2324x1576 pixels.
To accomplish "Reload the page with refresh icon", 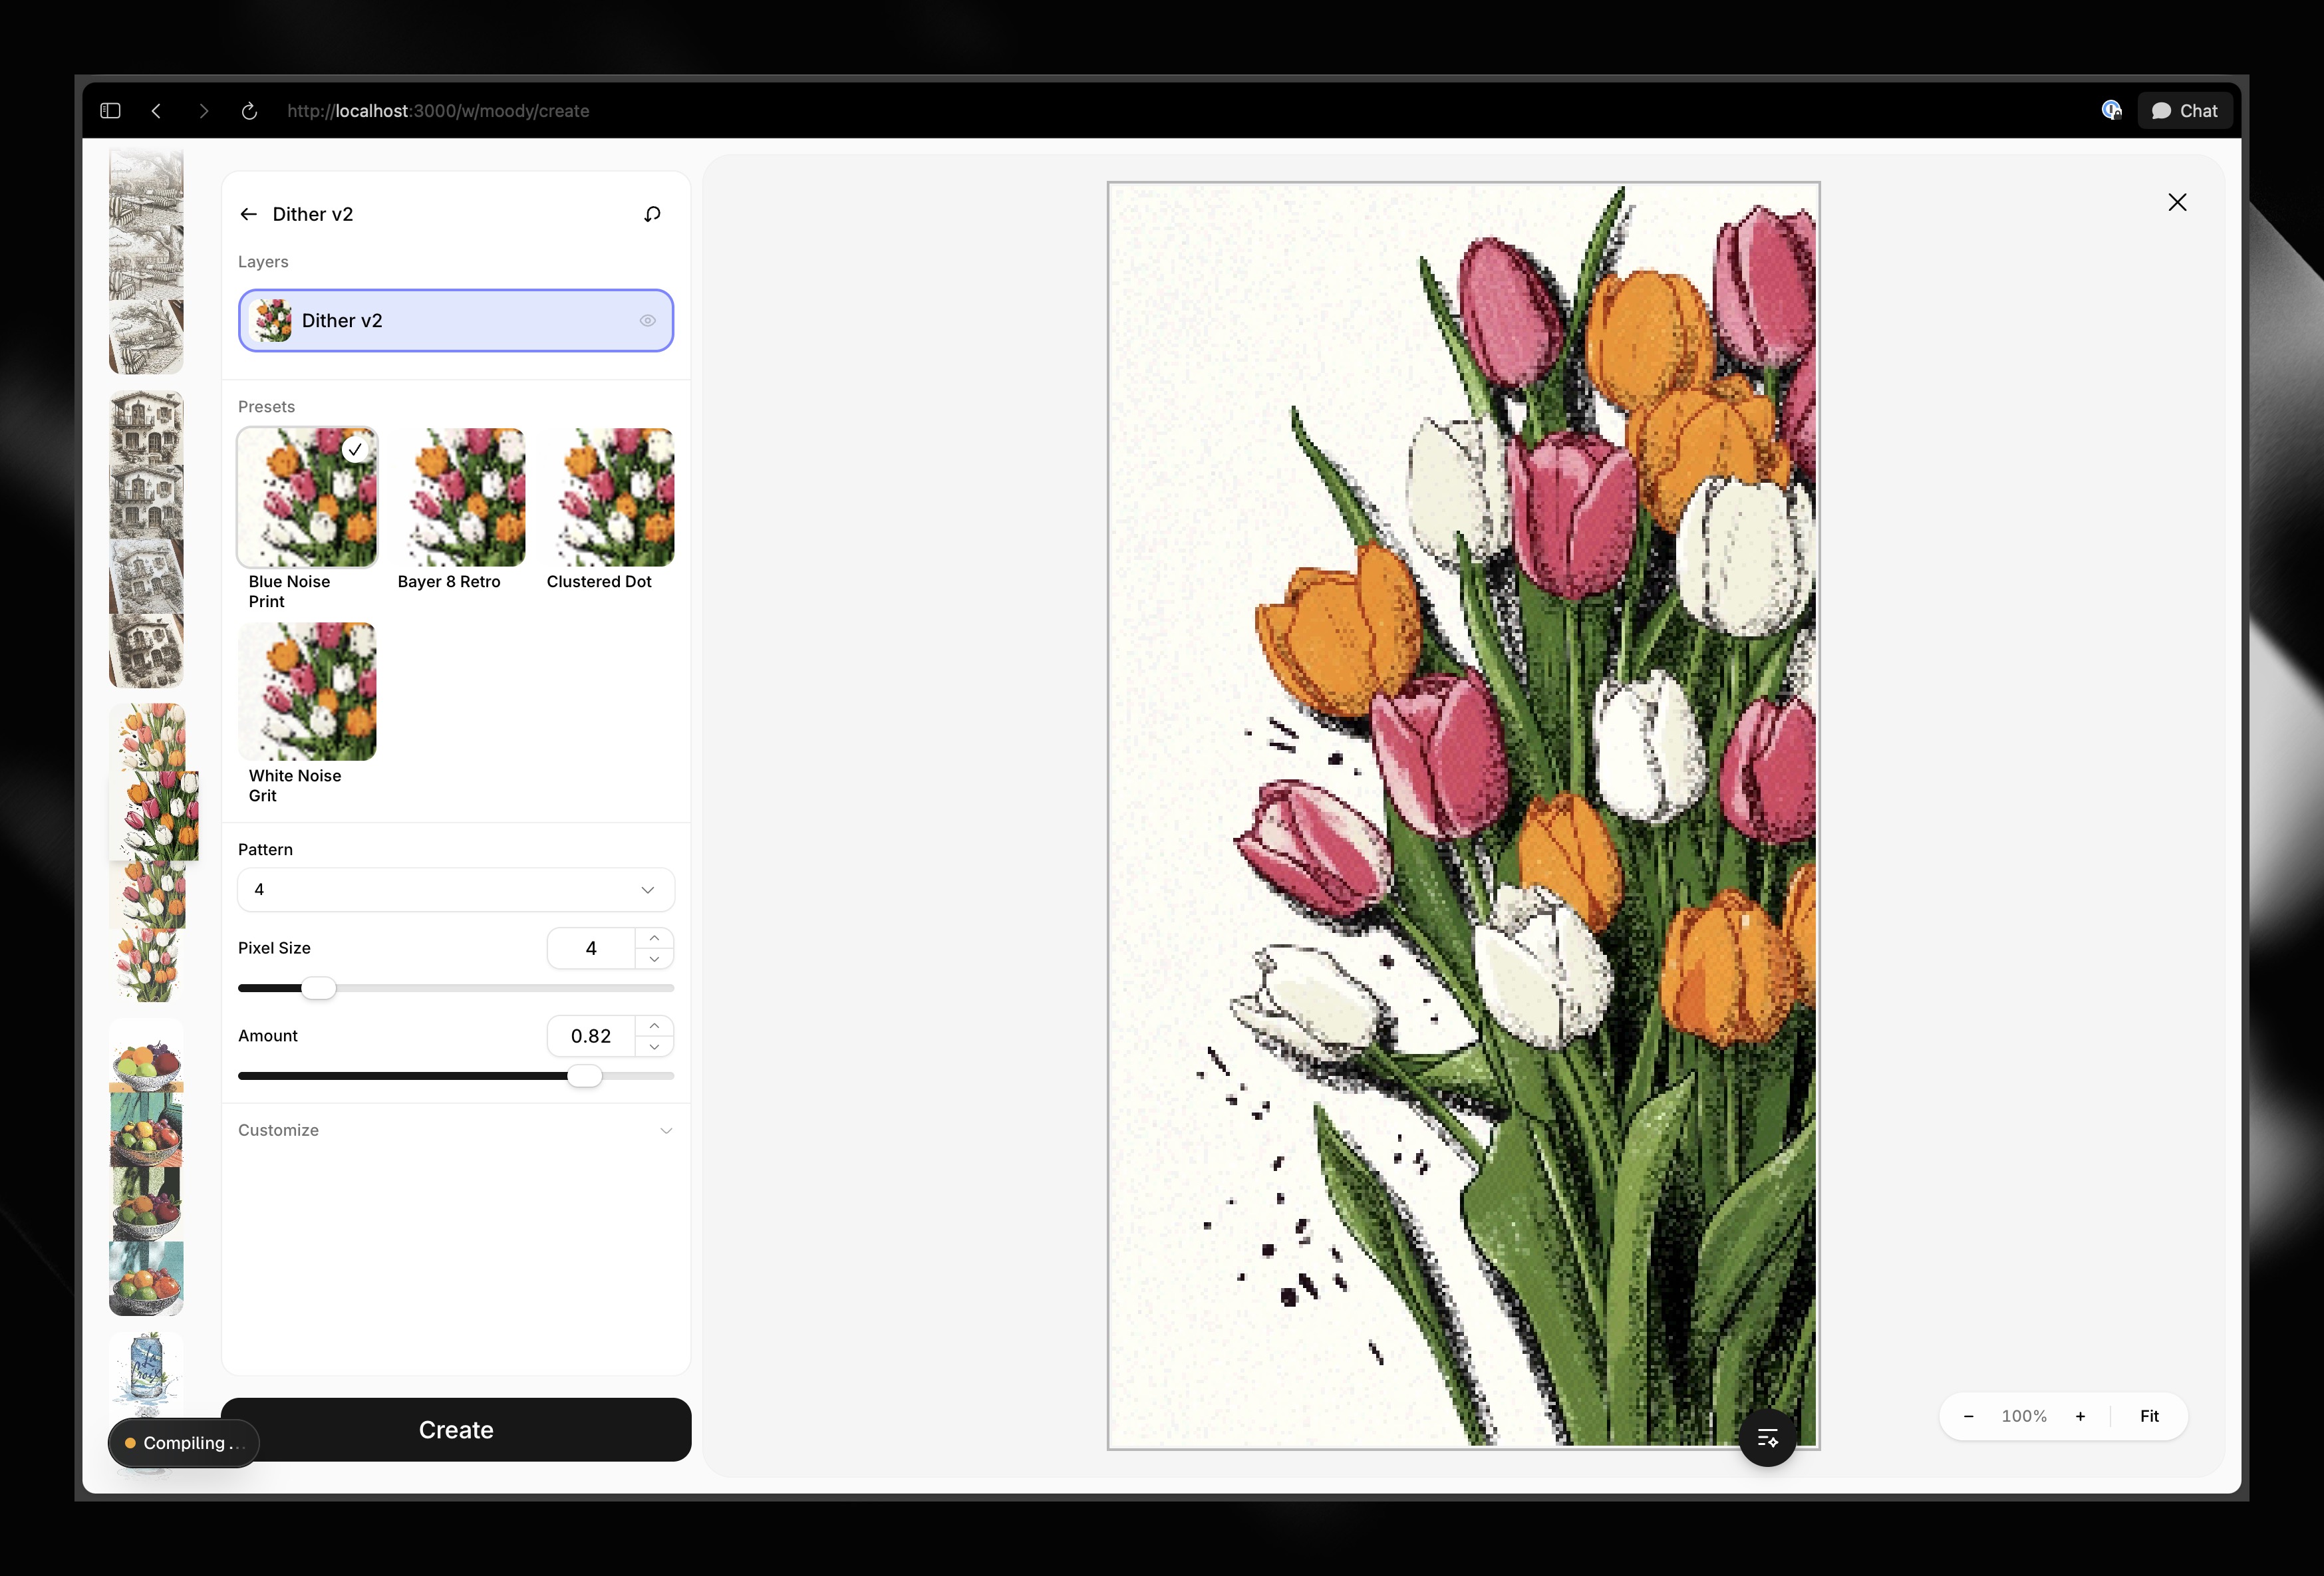I will 249,111.
